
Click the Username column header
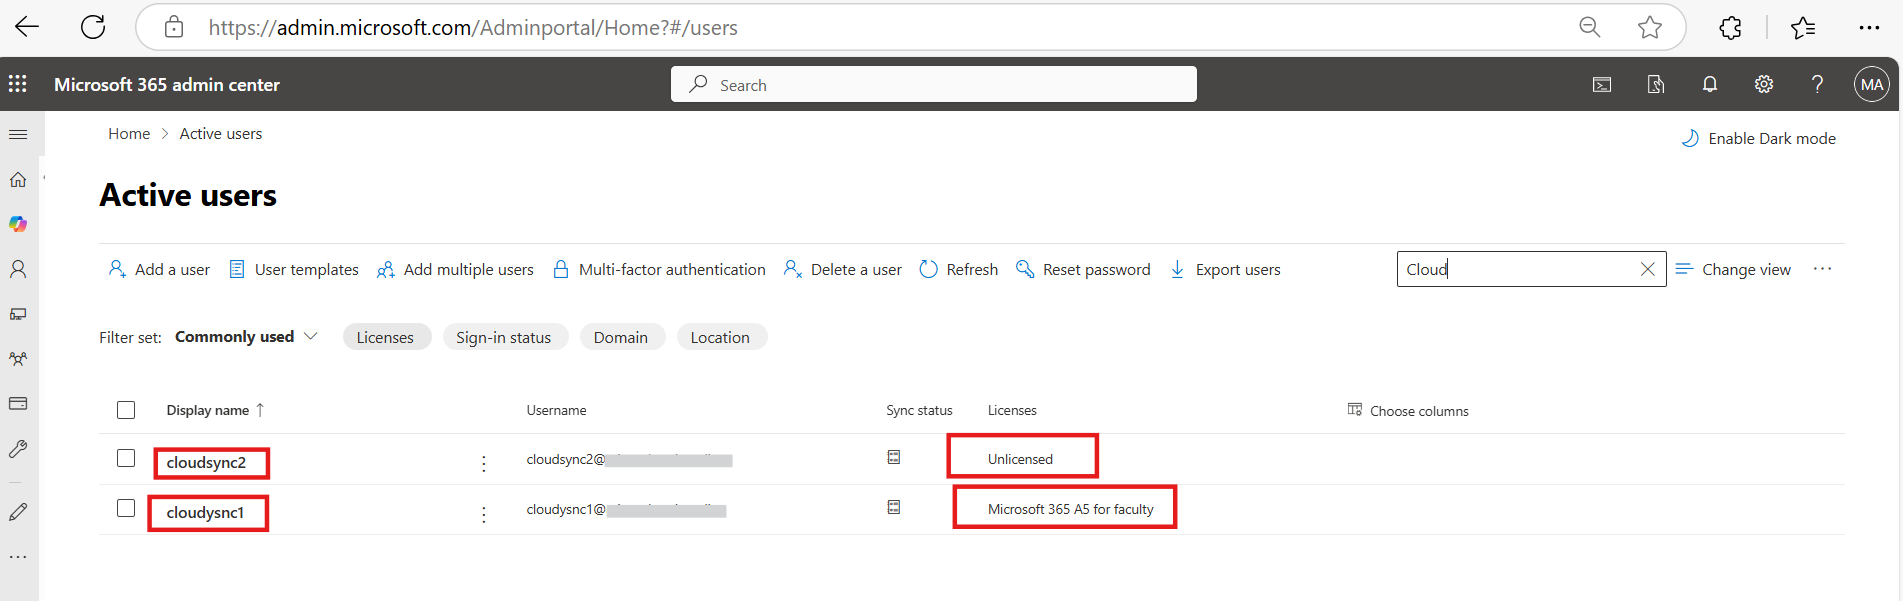click(x=557, y=410)
